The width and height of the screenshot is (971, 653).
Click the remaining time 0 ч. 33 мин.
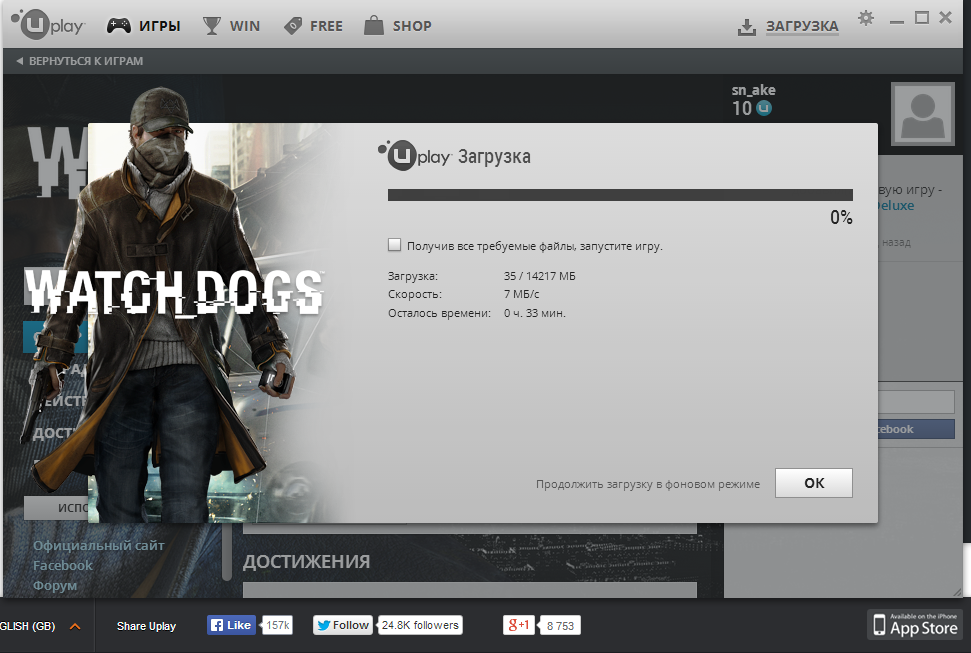[x=534, y=313]
